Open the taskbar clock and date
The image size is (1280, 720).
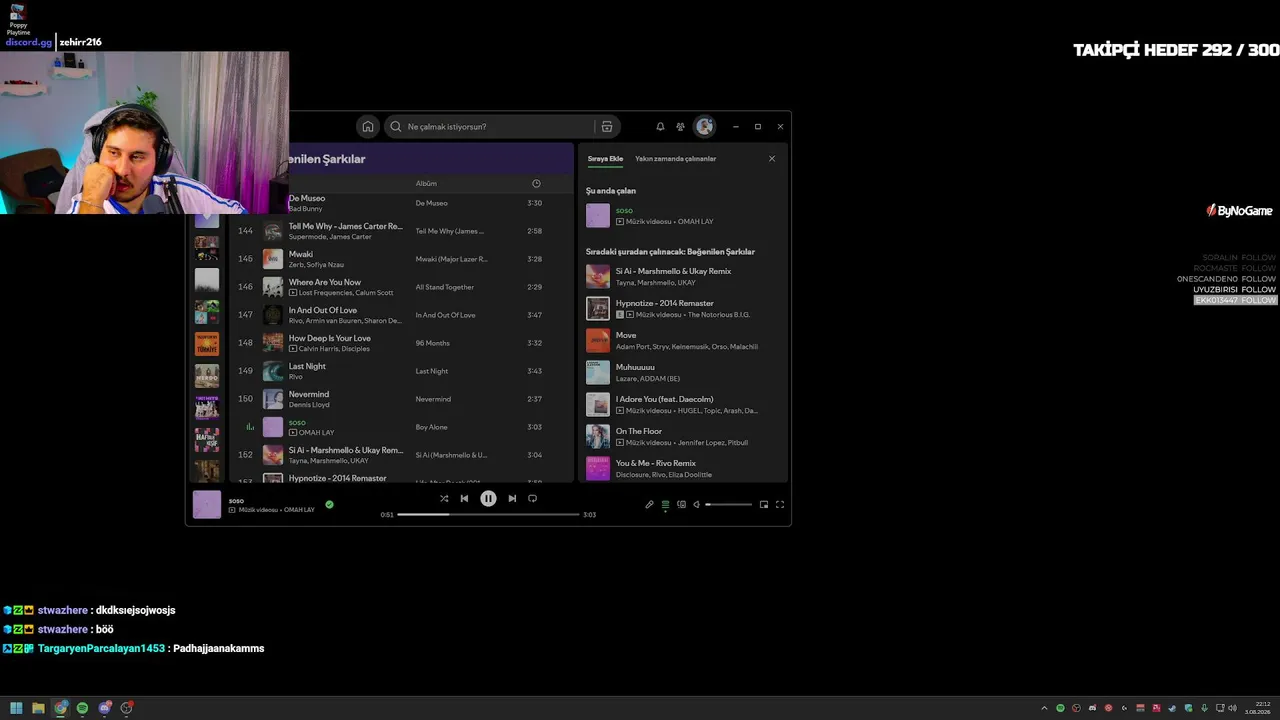pyautogui.click(x=1257, y=708)
